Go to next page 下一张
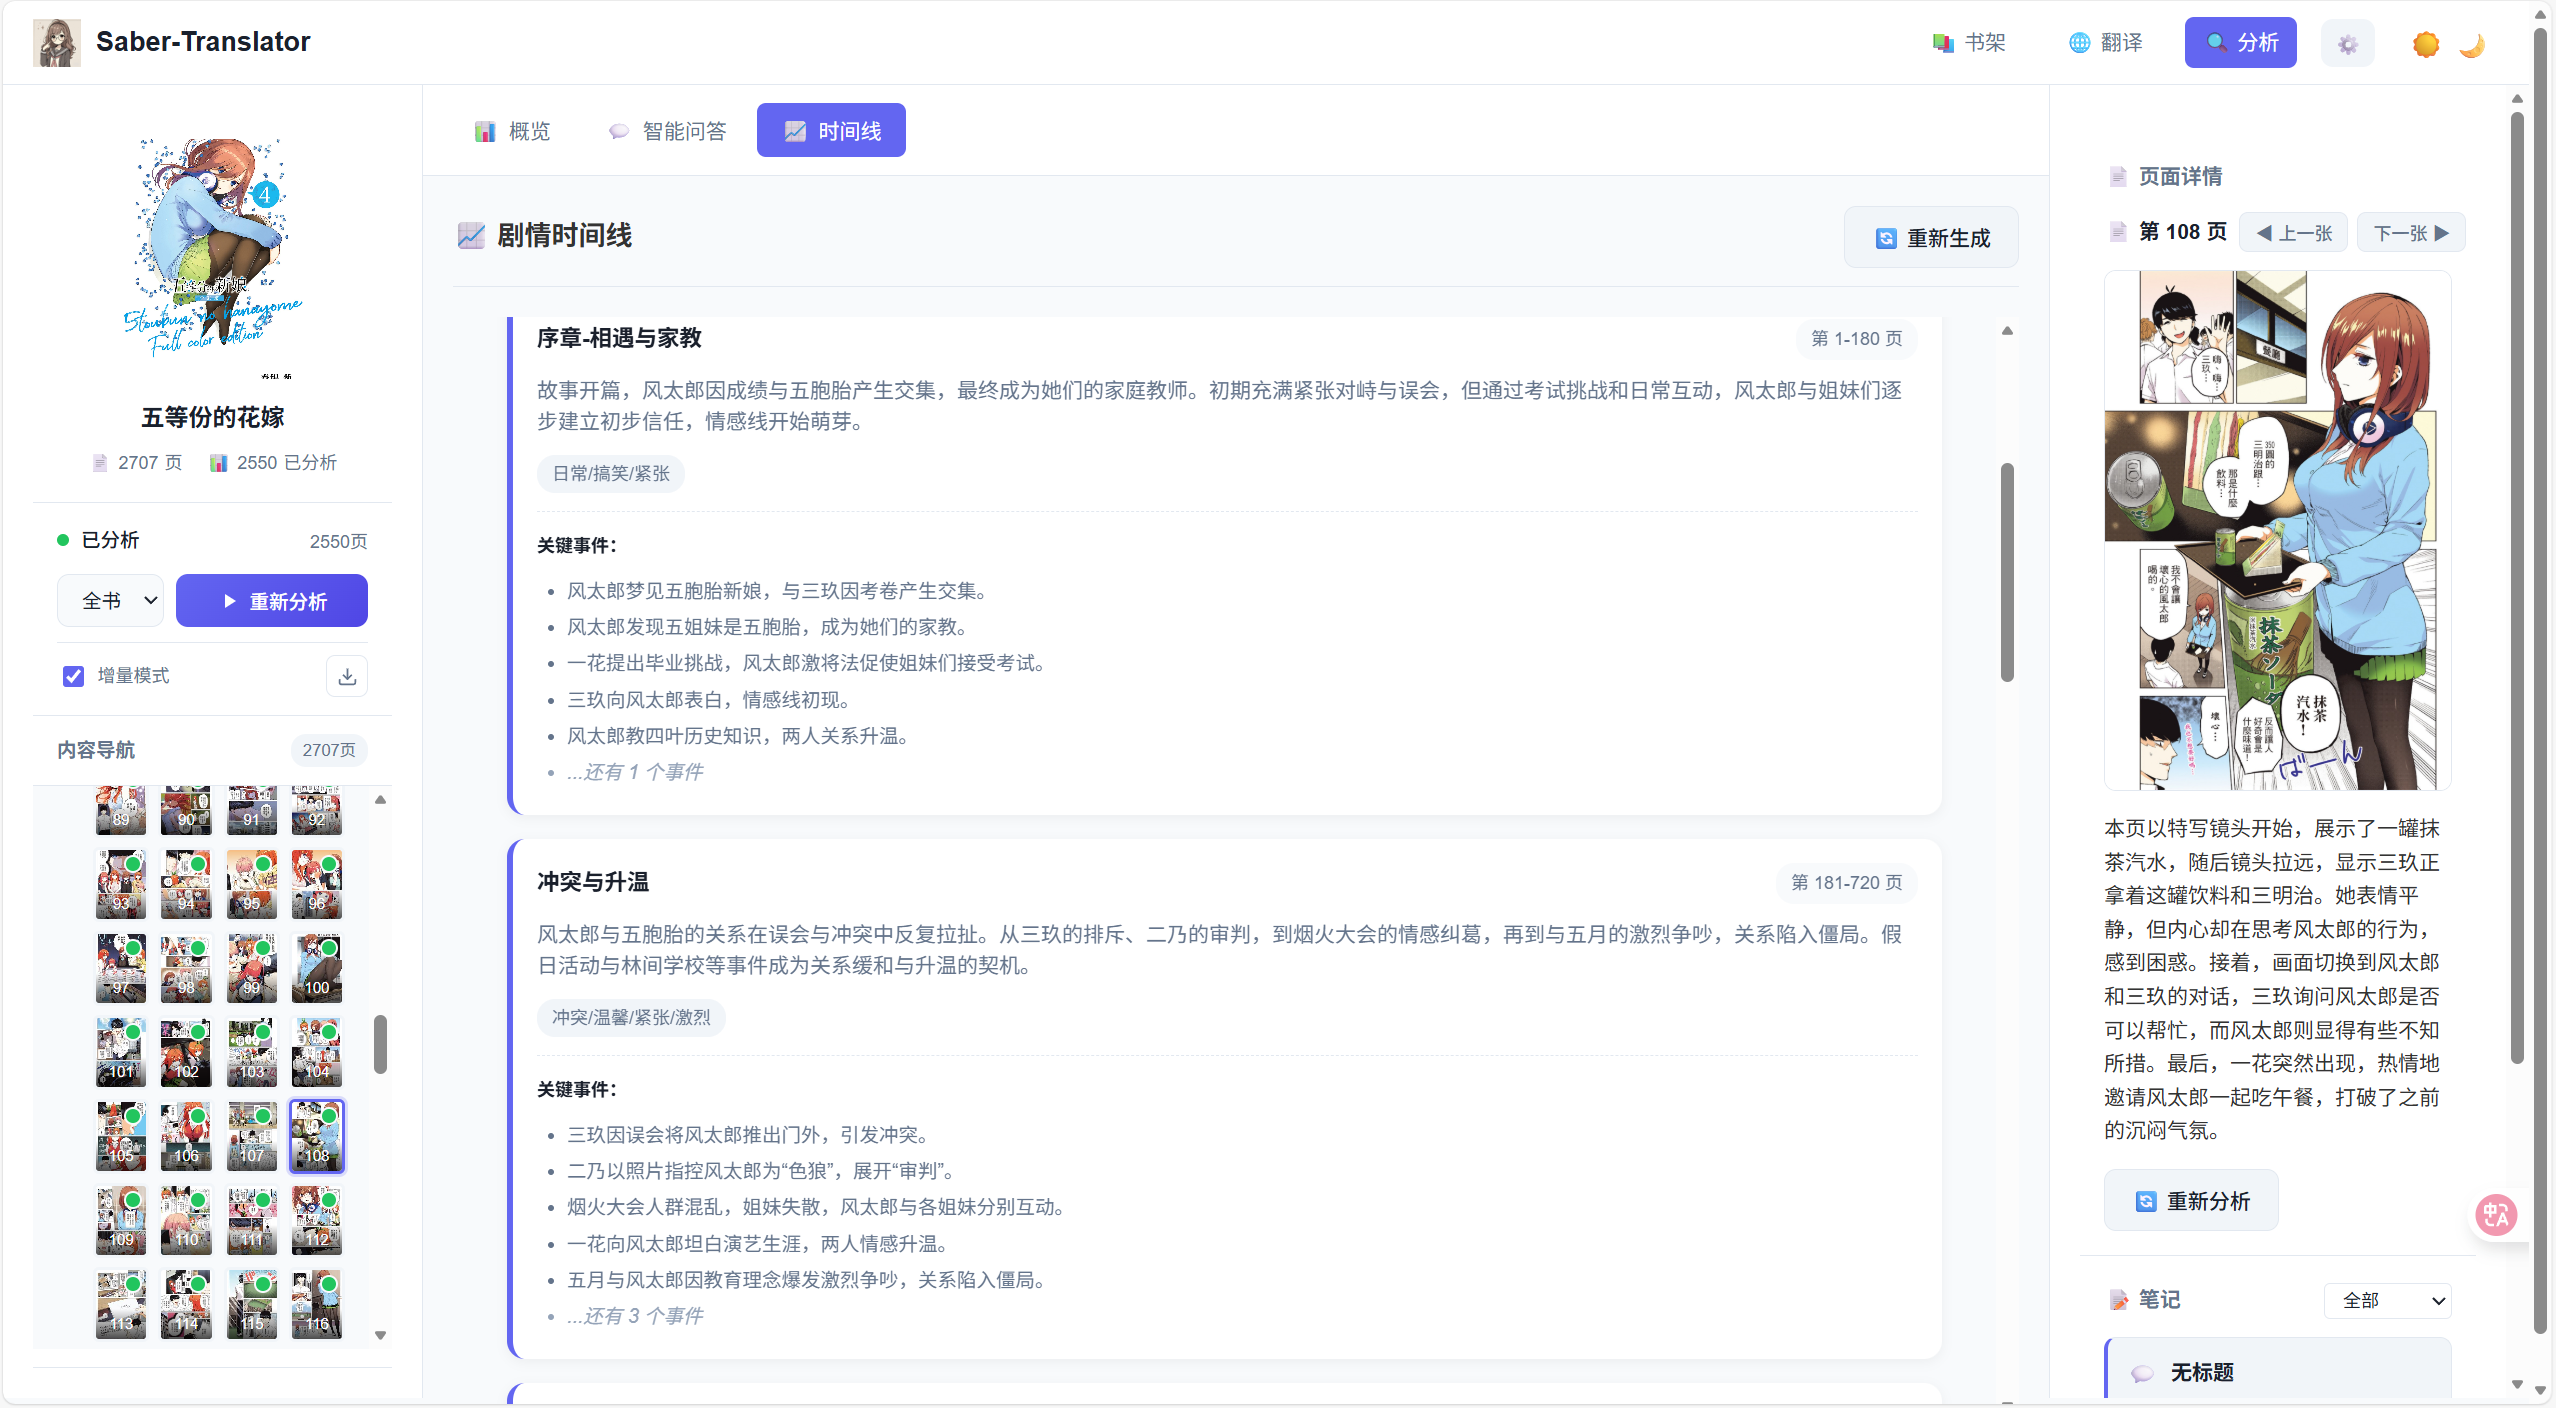 coord(2411,233)
